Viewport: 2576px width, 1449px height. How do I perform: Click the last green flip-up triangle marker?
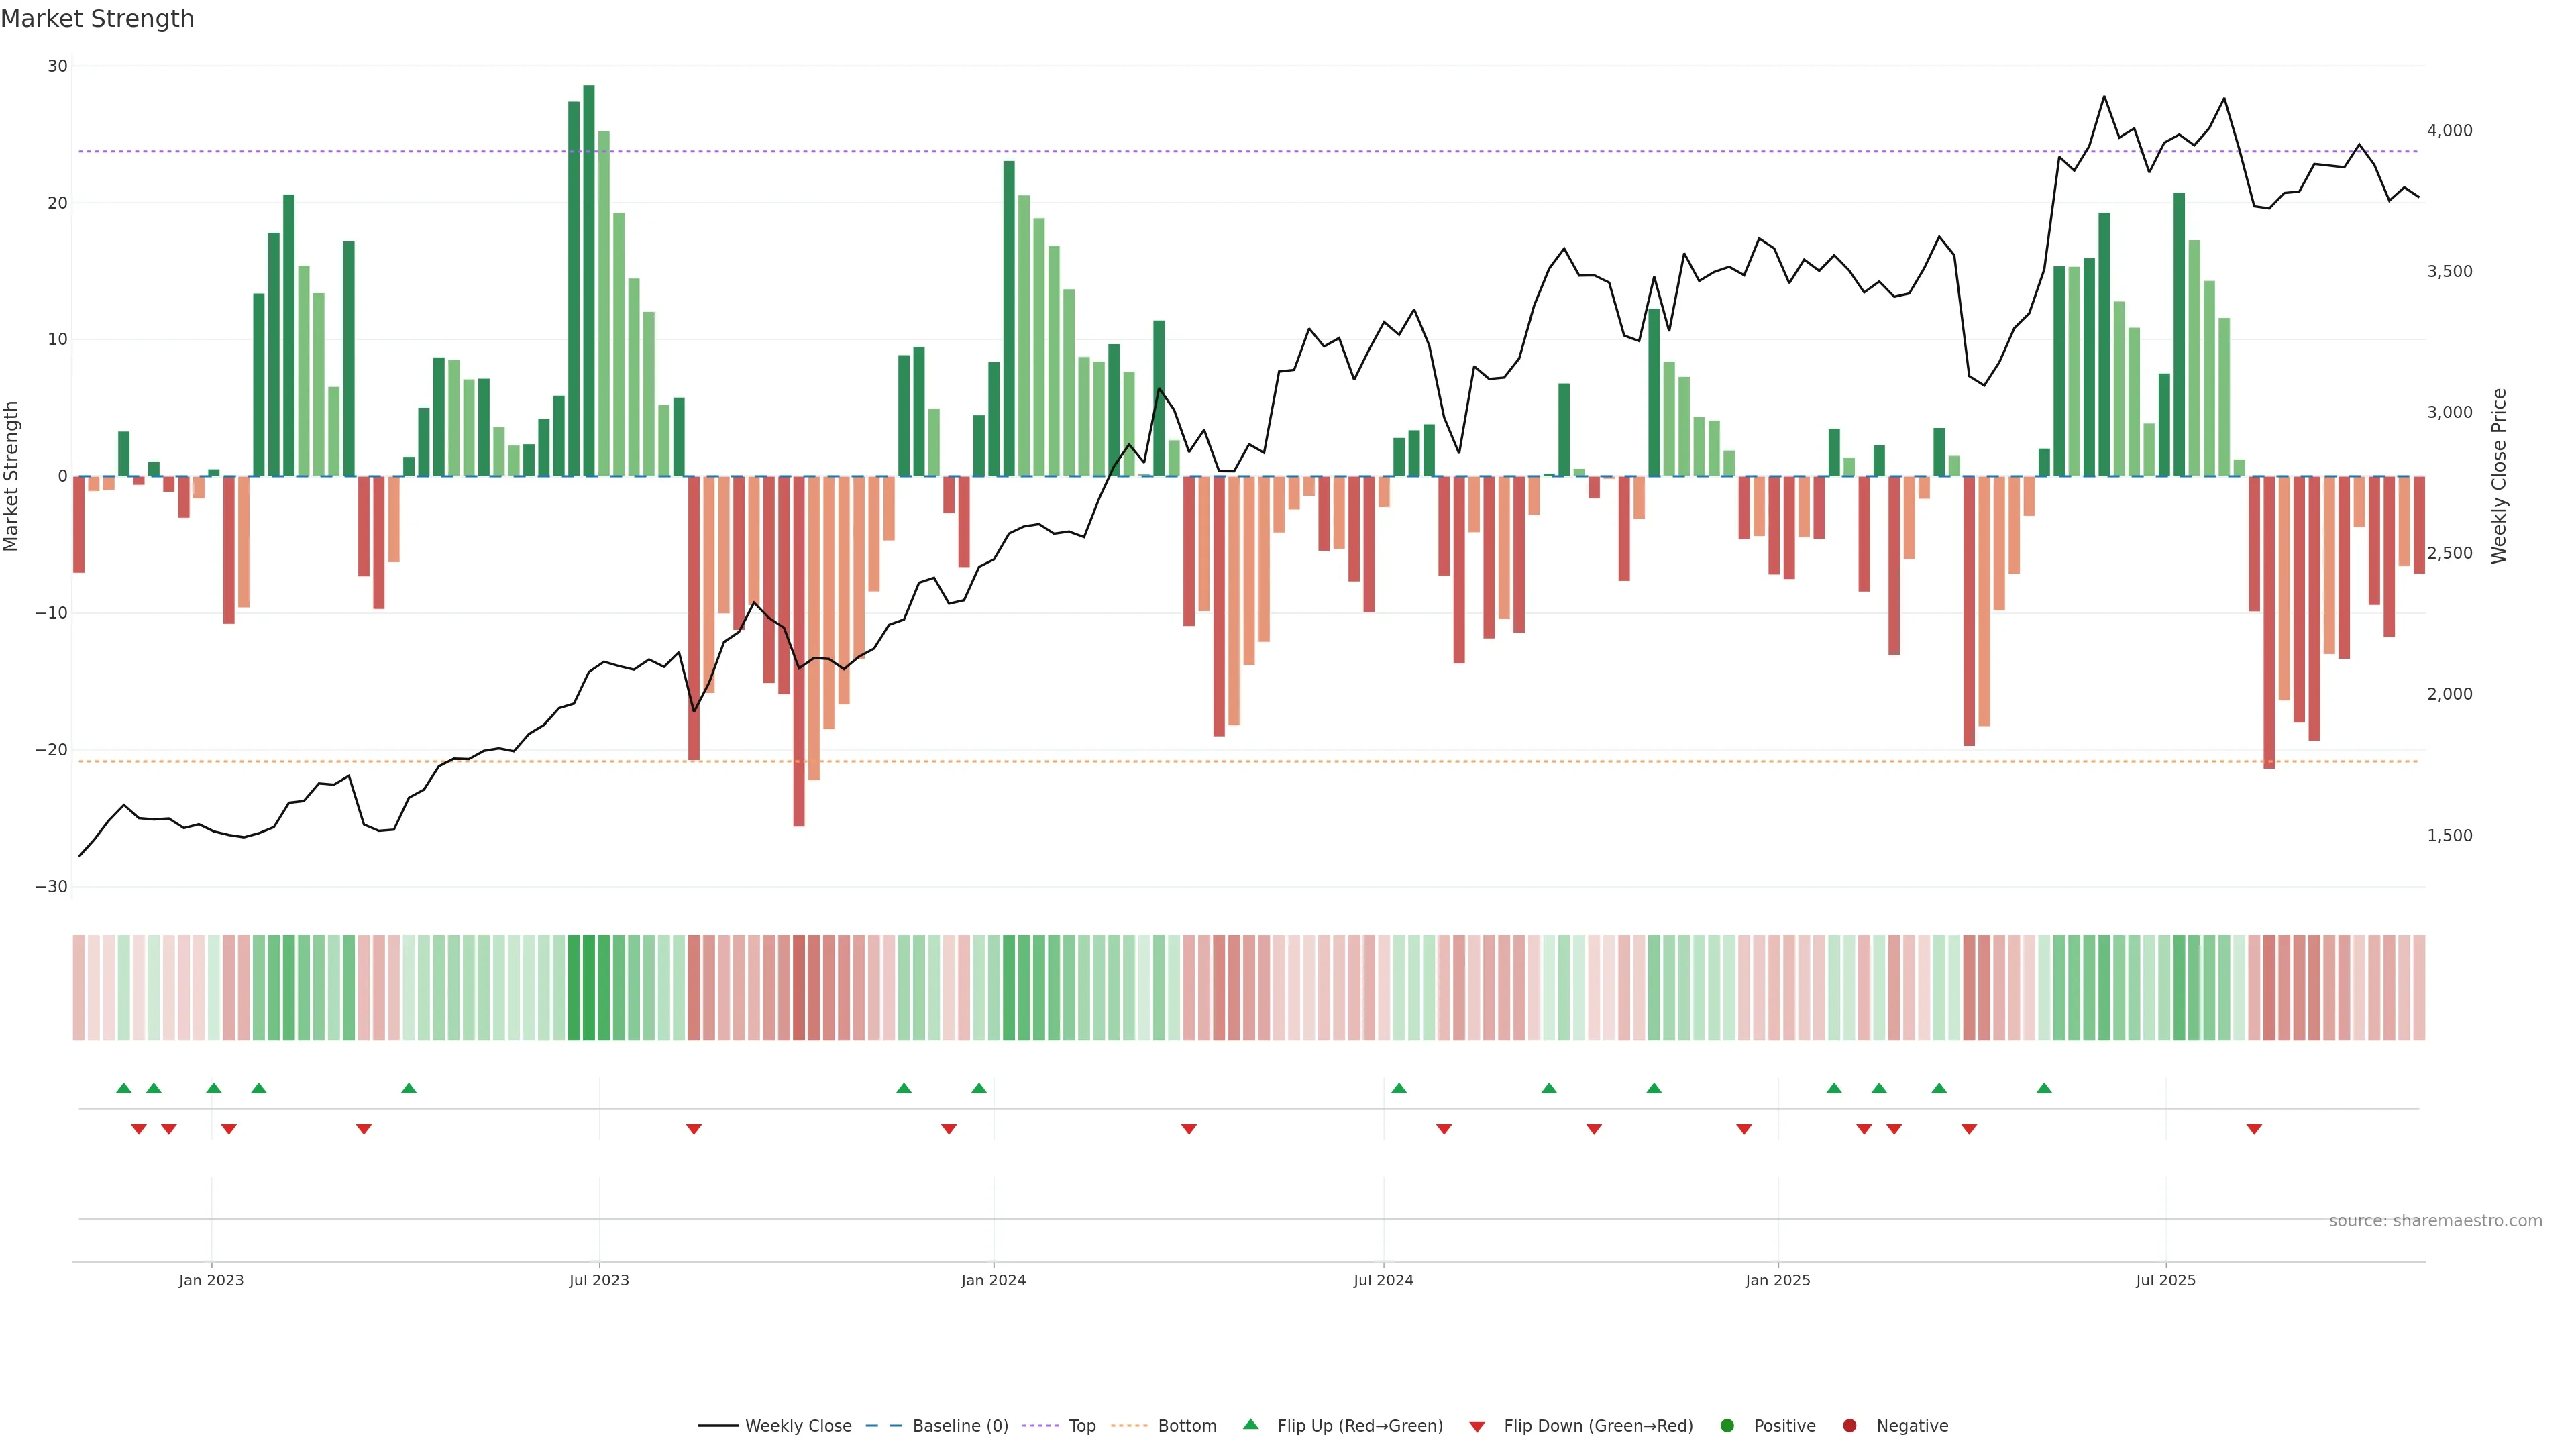pyautogui.click(x=2044, y=1088)
